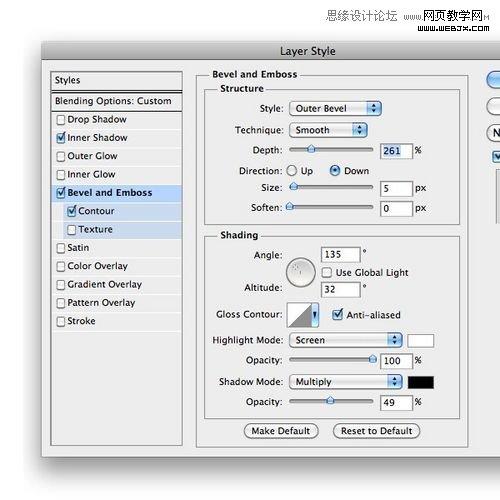
Task: Uncheck Bevel and Emboss checkbox
Action: tap(61, 193)
